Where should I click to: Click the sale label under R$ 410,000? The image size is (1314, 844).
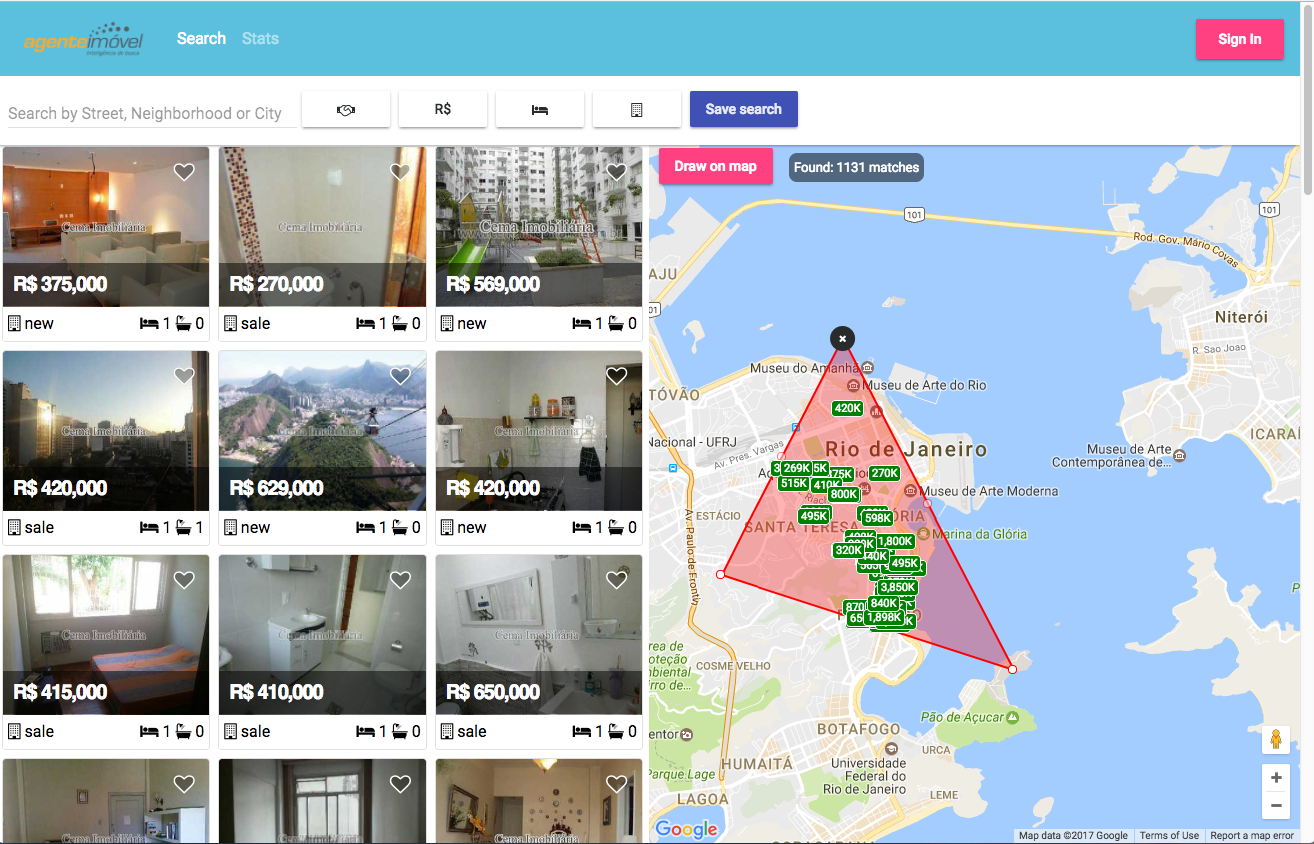pos(255,731)
